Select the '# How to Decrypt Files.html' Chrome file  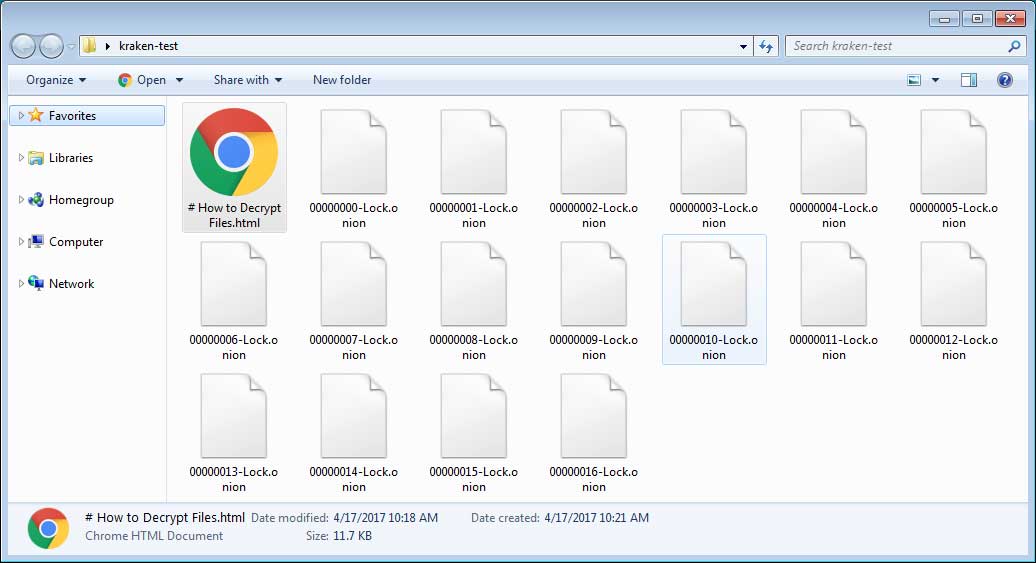pos(234,166)
